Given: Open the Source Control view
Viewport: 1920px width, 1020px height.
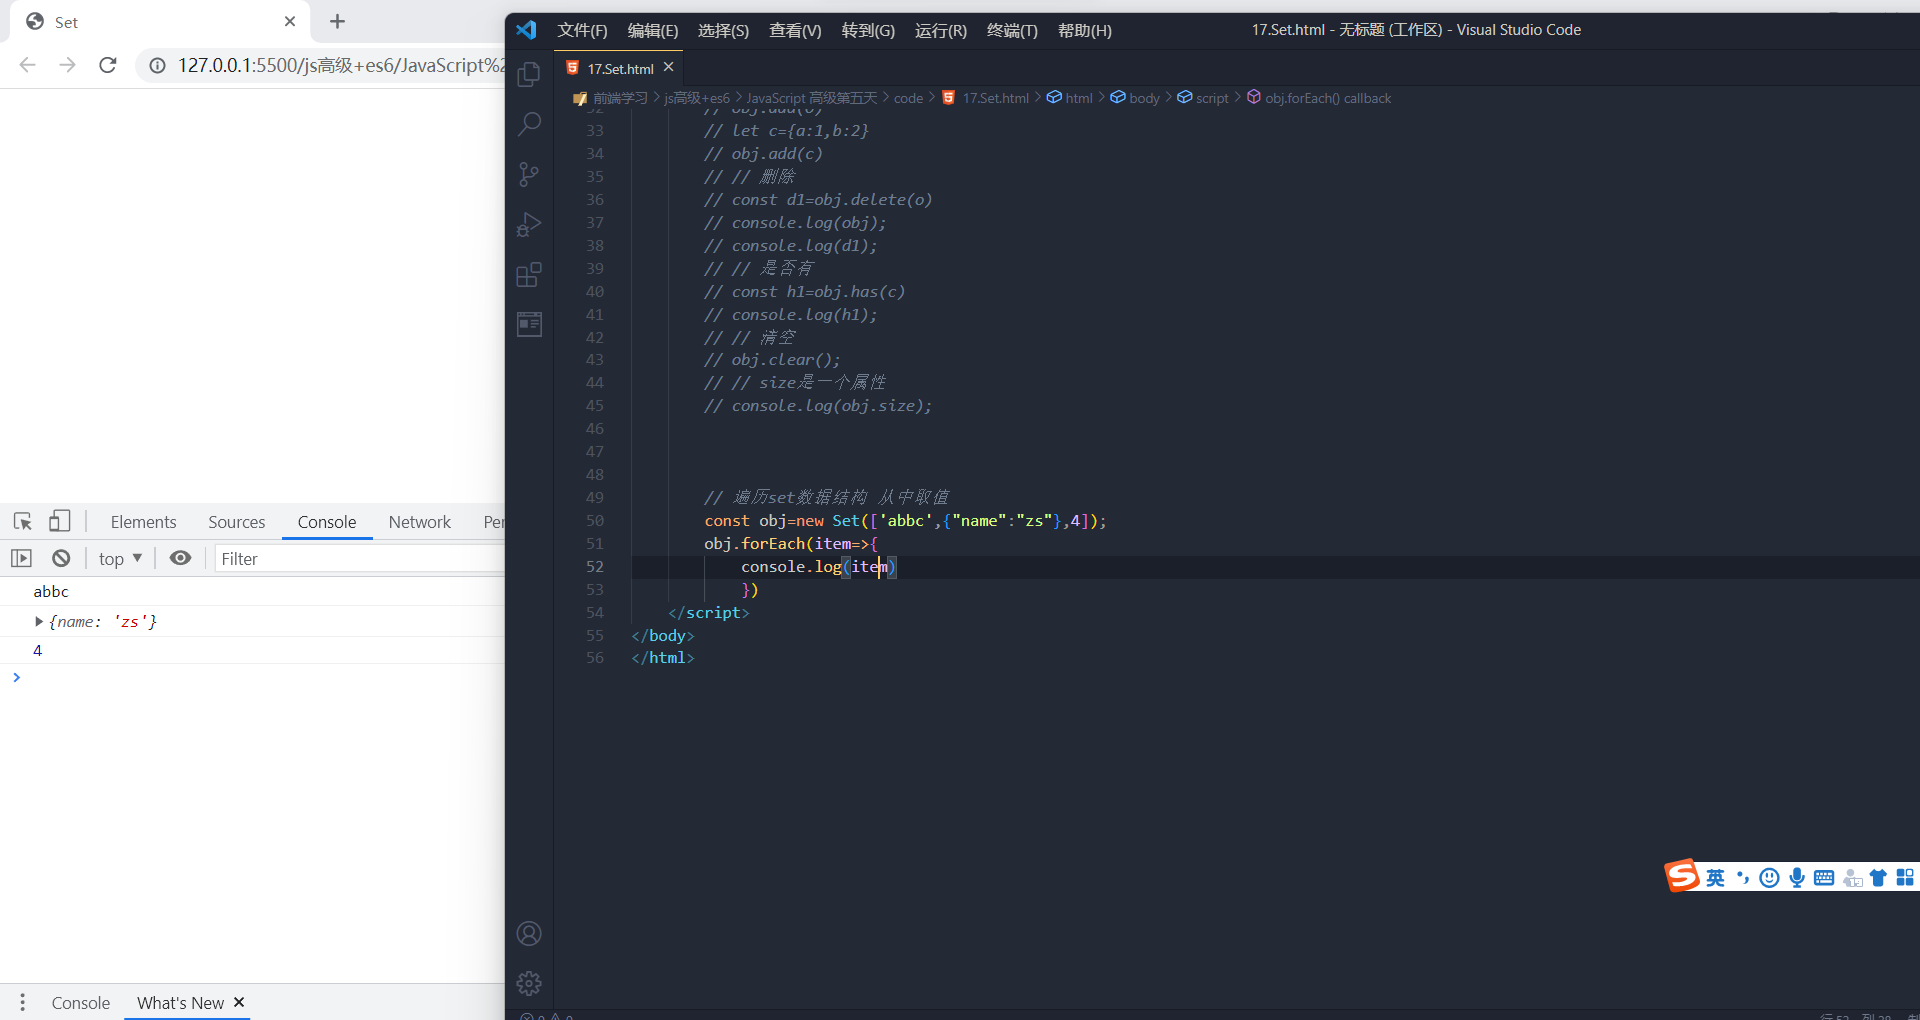Looking at the screenshot, I should 529,174.
